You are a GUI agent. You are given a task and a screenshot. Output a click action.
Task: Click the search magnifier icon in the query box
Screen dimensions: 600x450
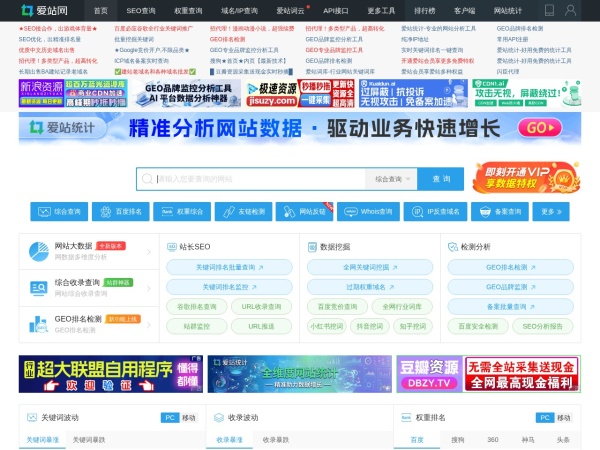point(147,179)
